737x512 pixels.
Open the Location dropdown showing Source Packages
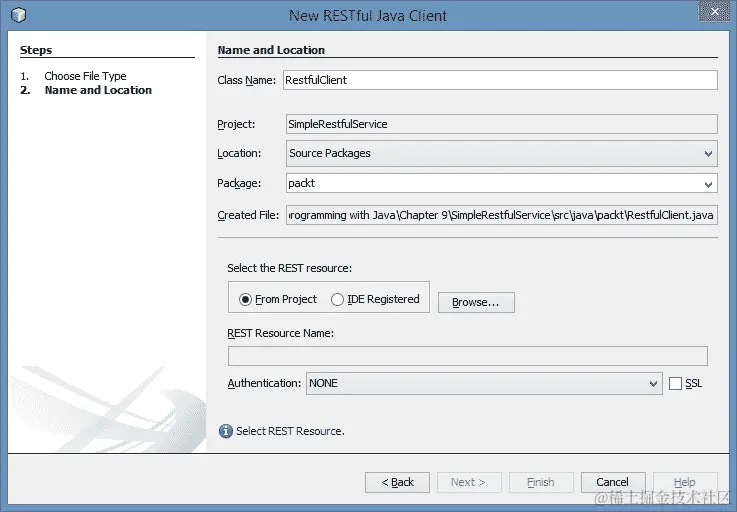502,153
